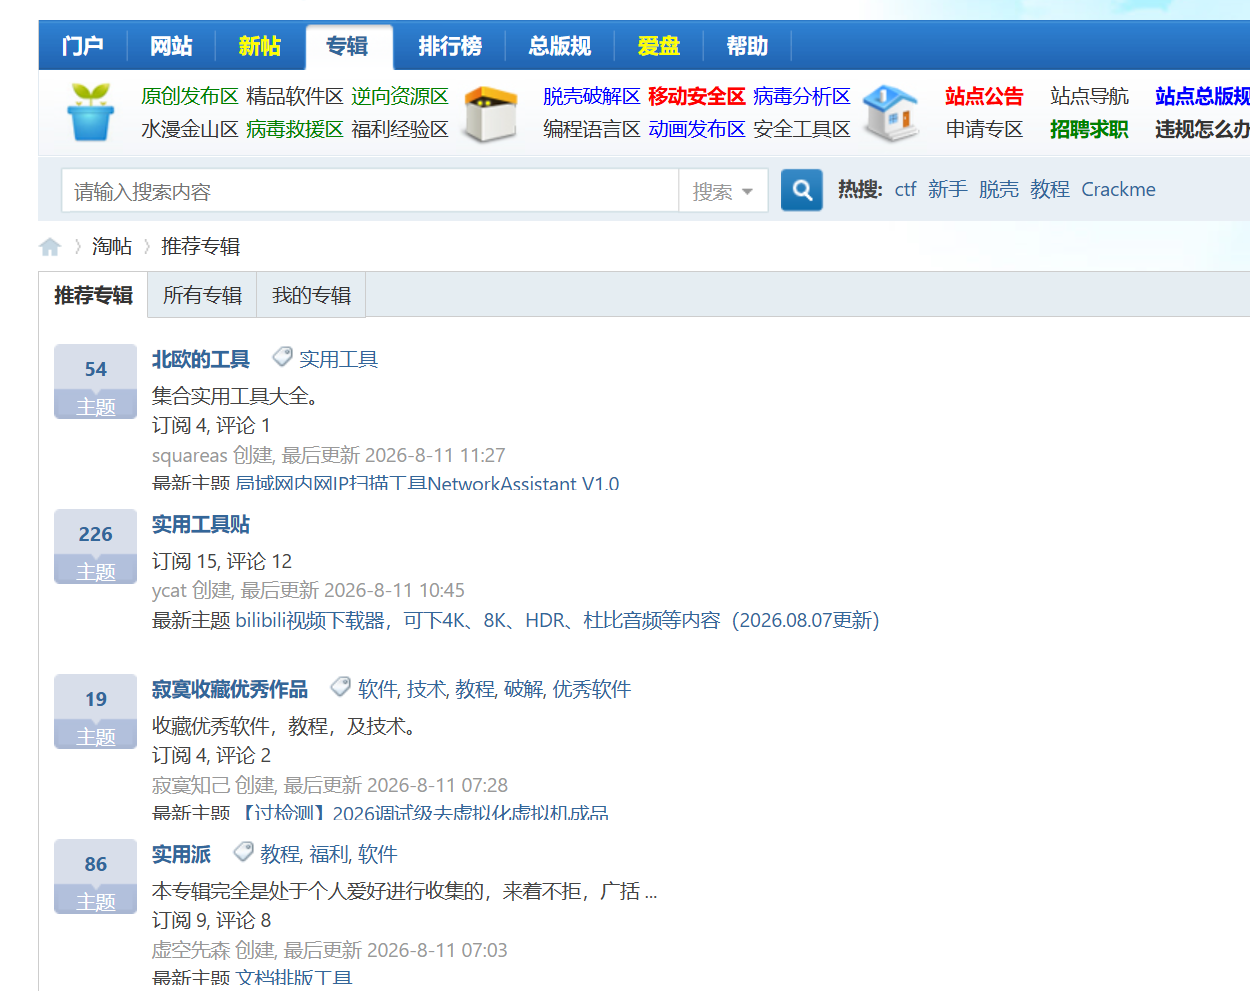
Task: Open the 爱盘 nav item
Action: [658, 46]
